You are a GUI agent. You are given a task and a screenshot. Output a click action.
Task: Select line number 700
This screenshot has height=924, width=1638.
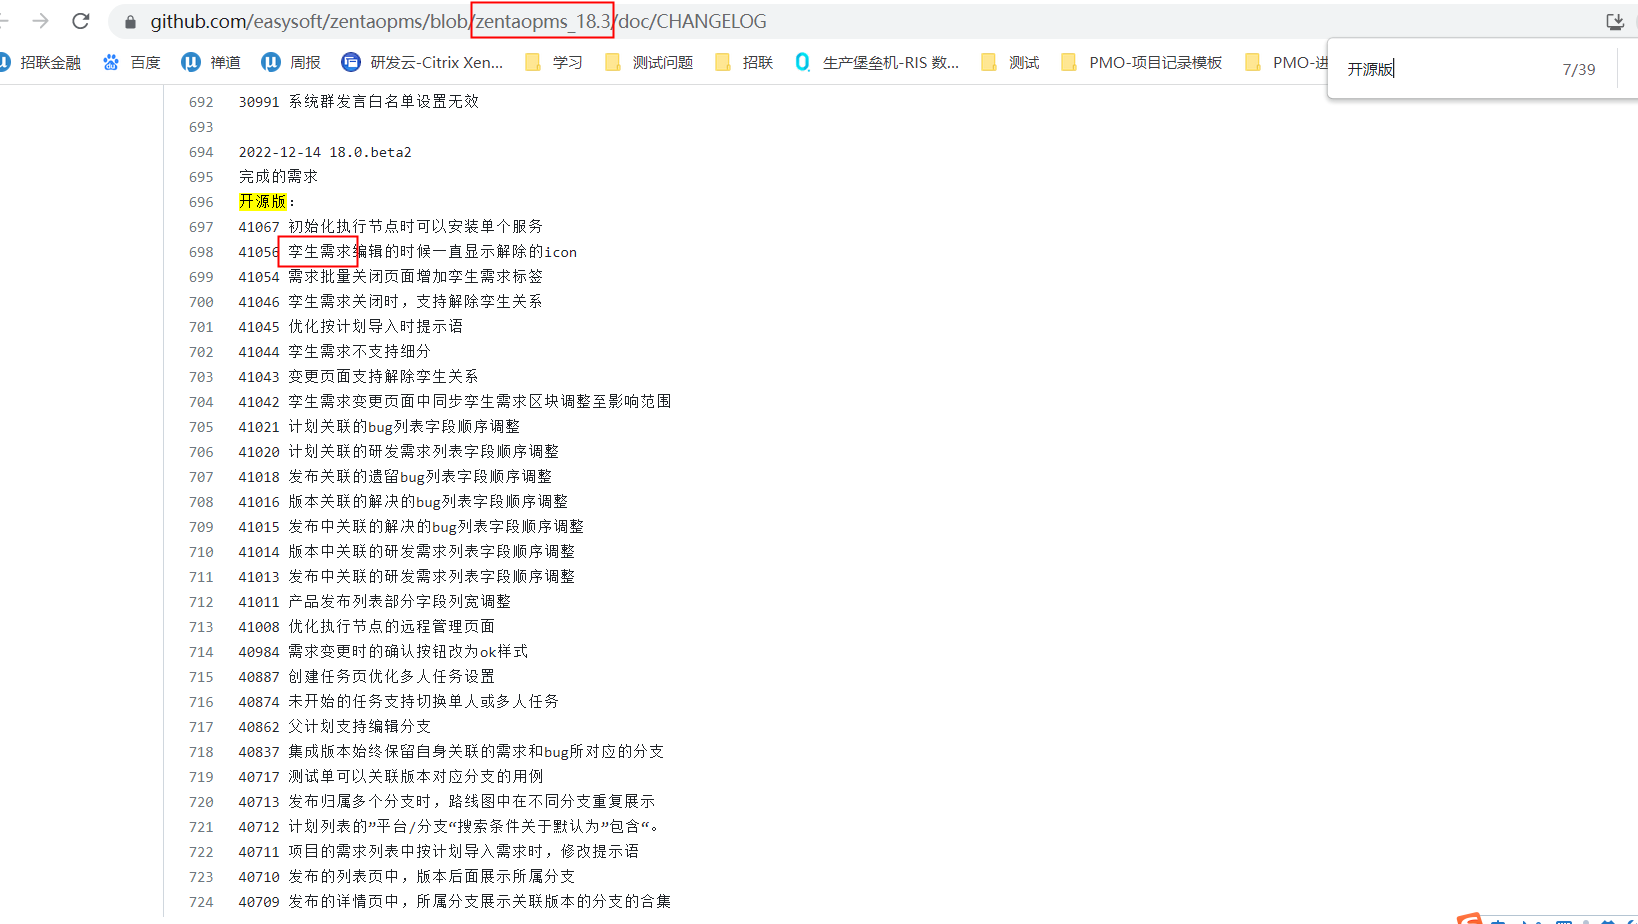(x=201, y=302)
